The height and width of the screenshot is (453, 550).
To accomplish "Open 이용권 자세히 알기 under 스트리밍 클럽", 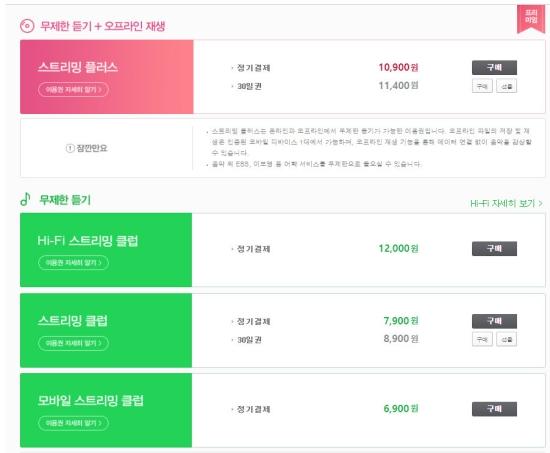I will click(73, 343).
